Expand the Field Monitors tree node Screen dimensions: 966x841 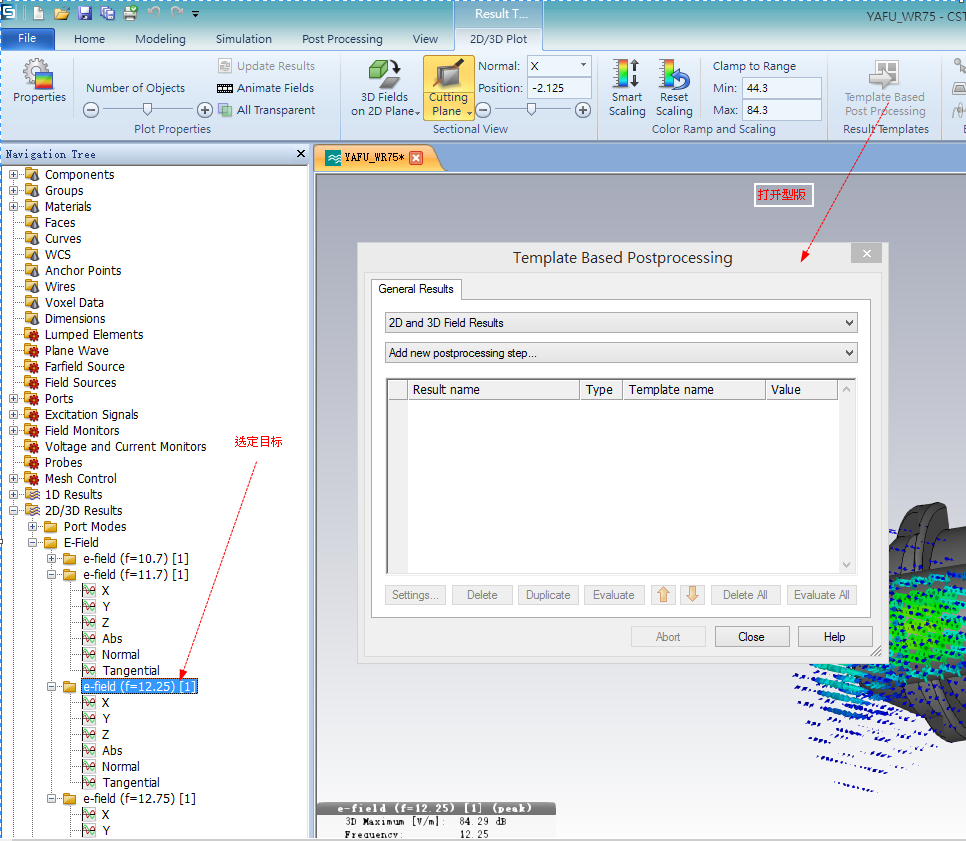(14, 431)
